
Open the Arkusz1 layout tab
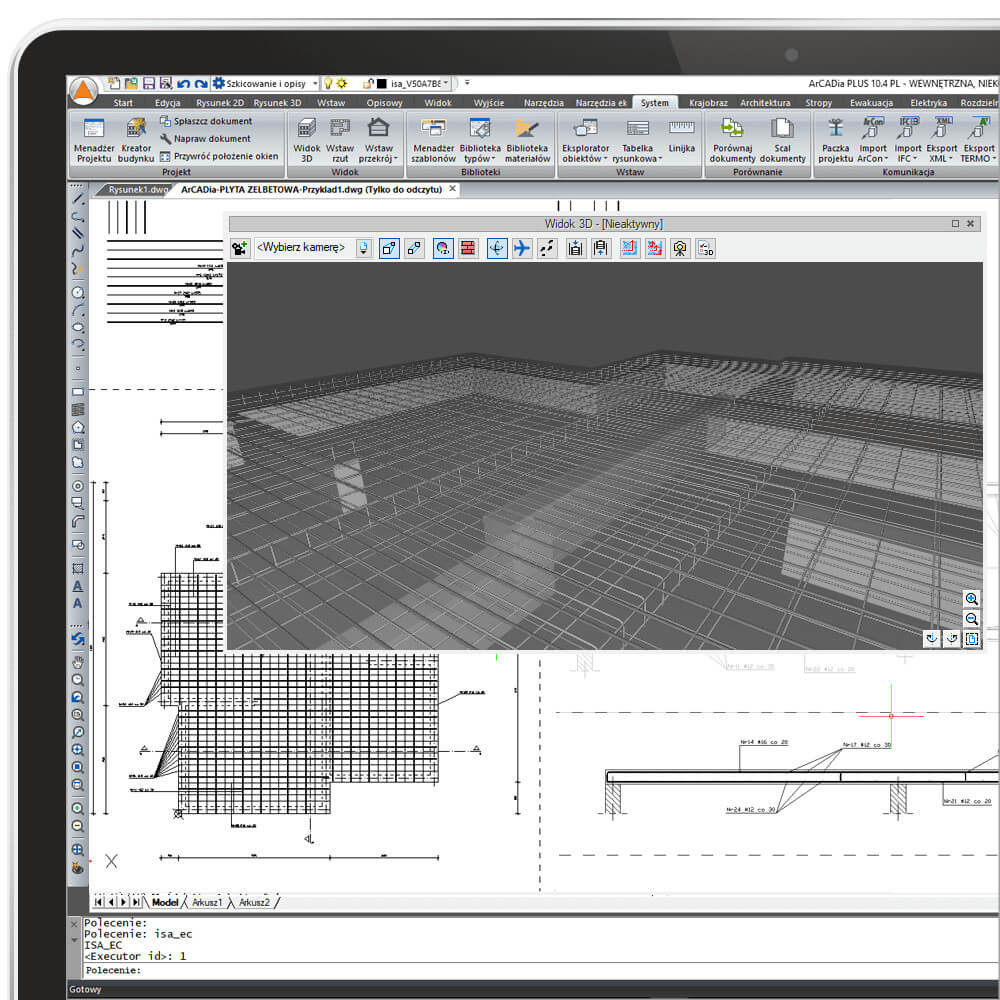pyautogui.click(x=207, y=902)
